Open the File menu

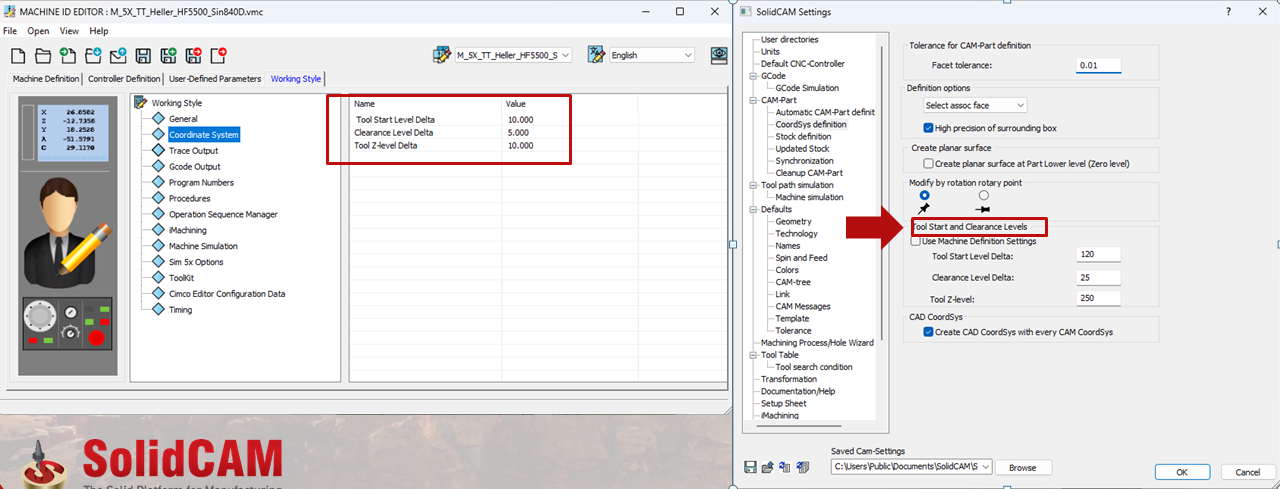10,31
